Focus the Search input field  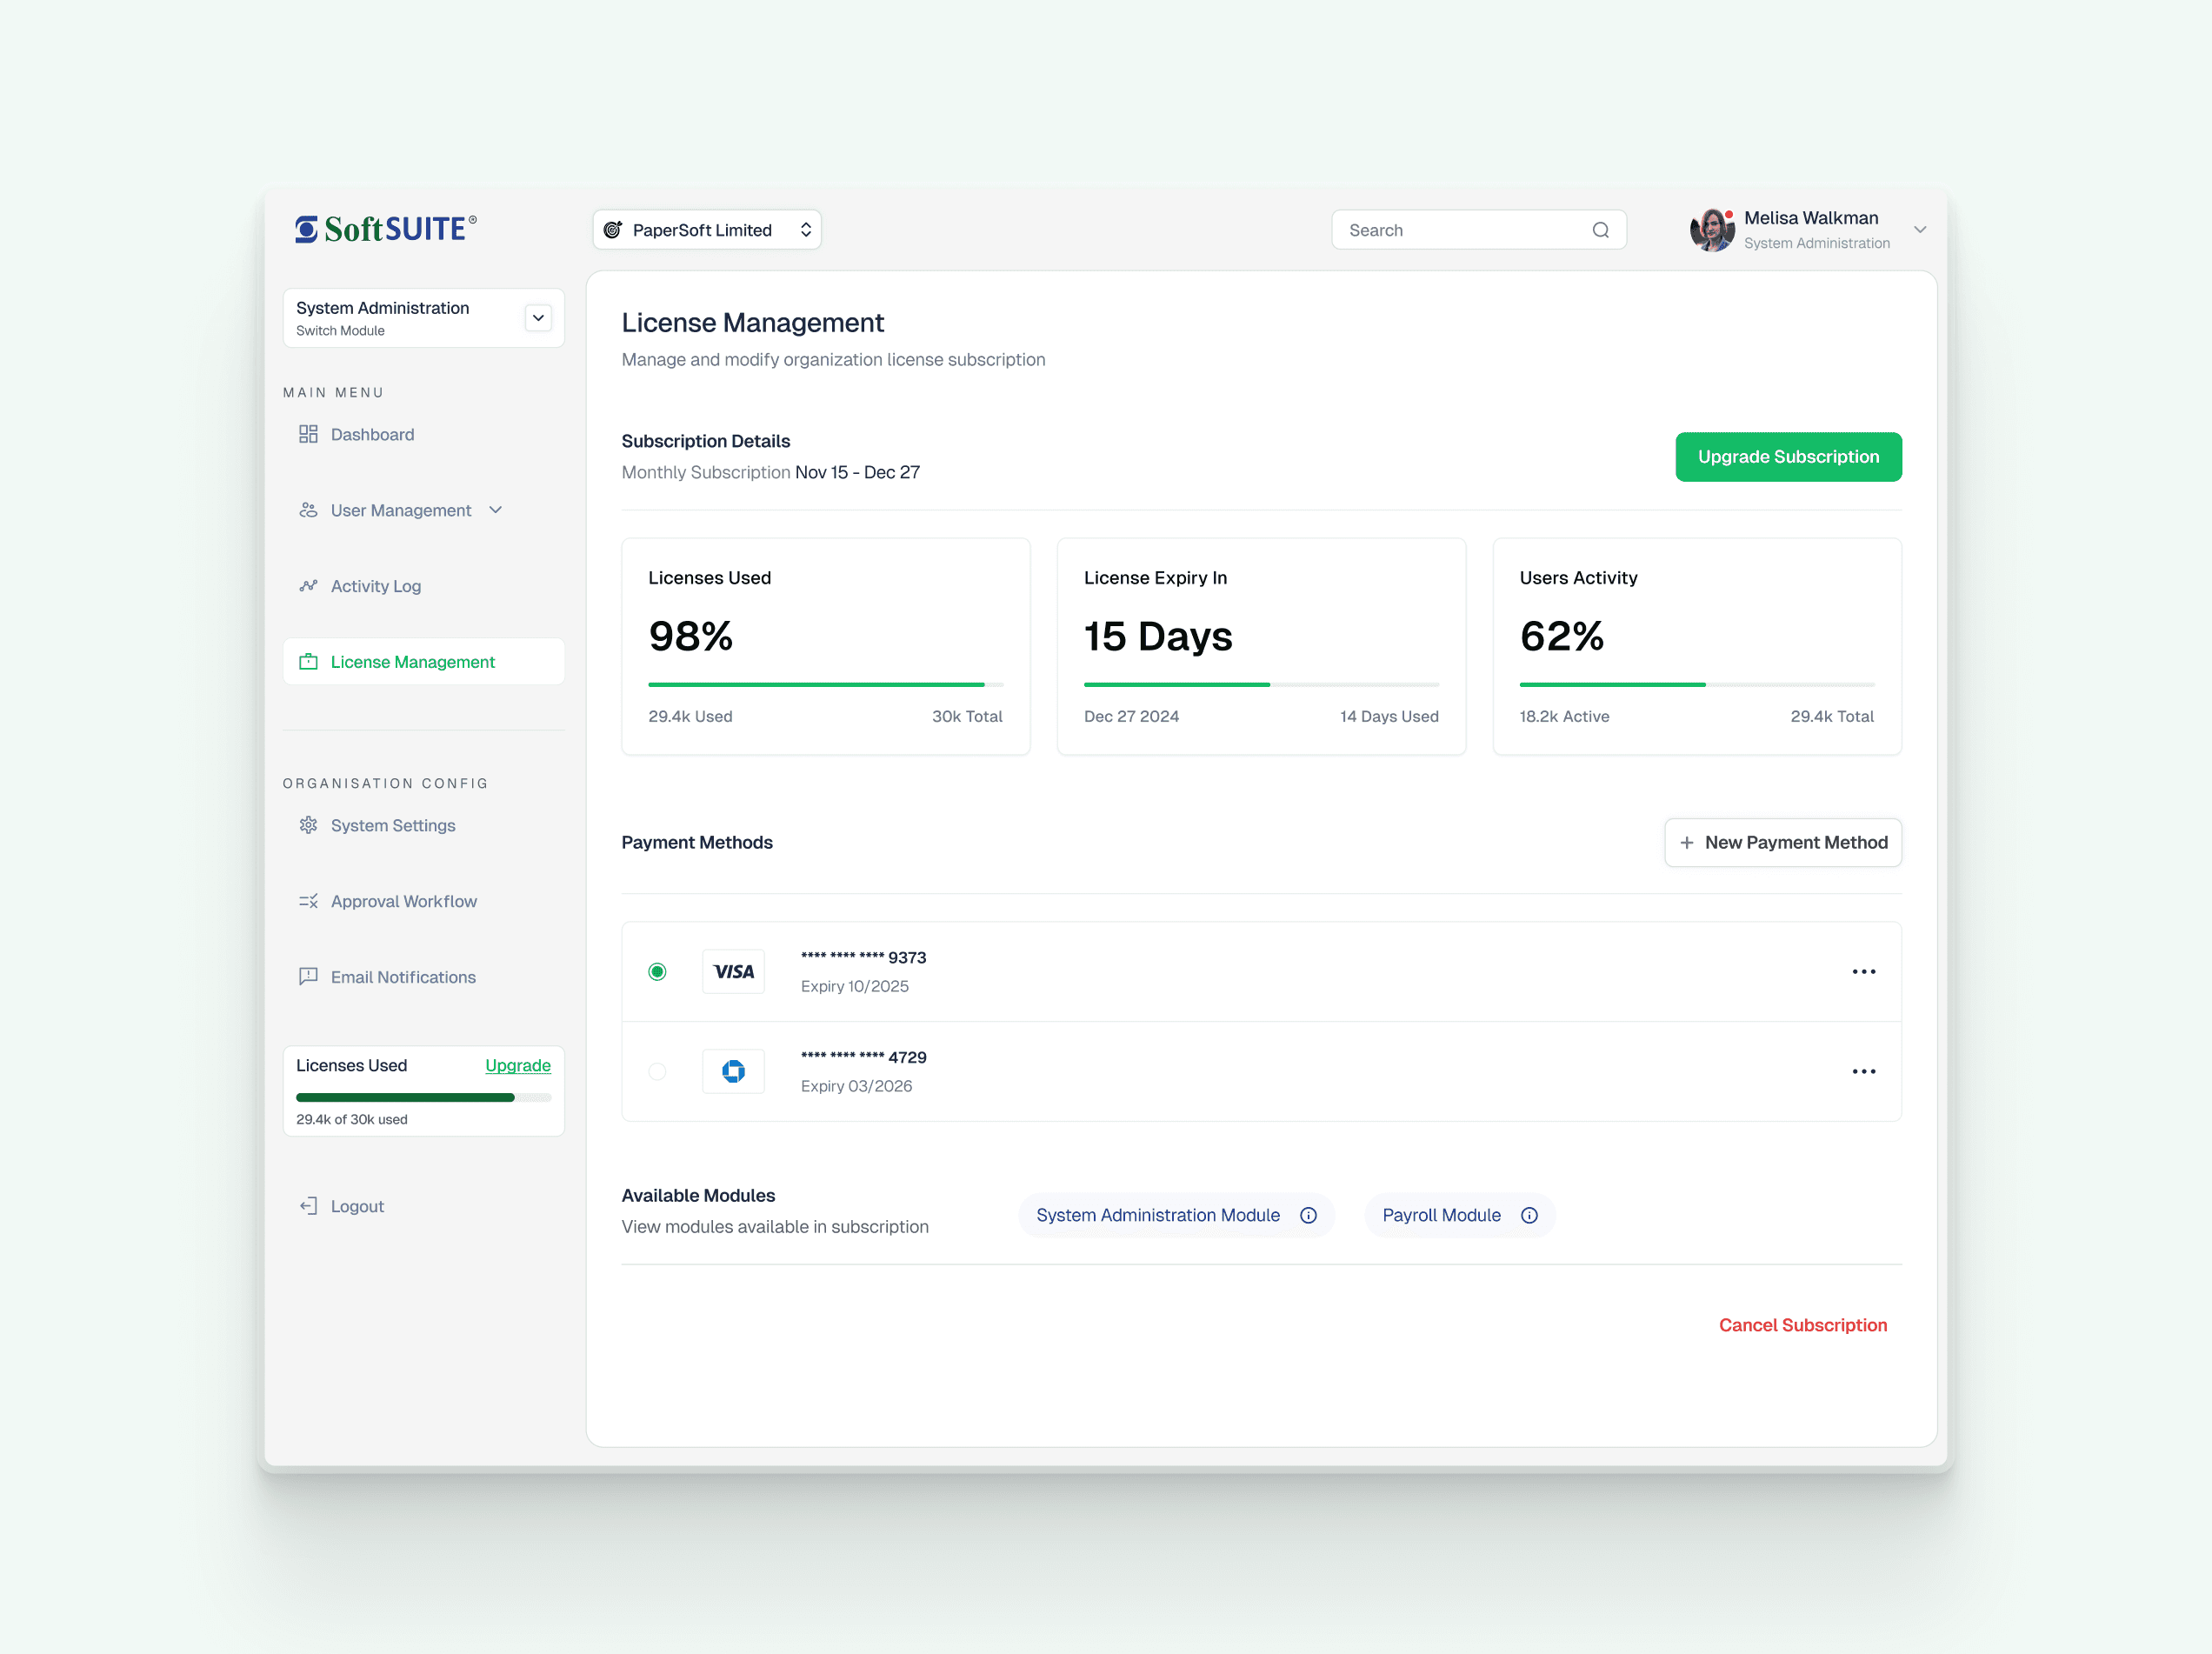click(x=1478, y=230)
